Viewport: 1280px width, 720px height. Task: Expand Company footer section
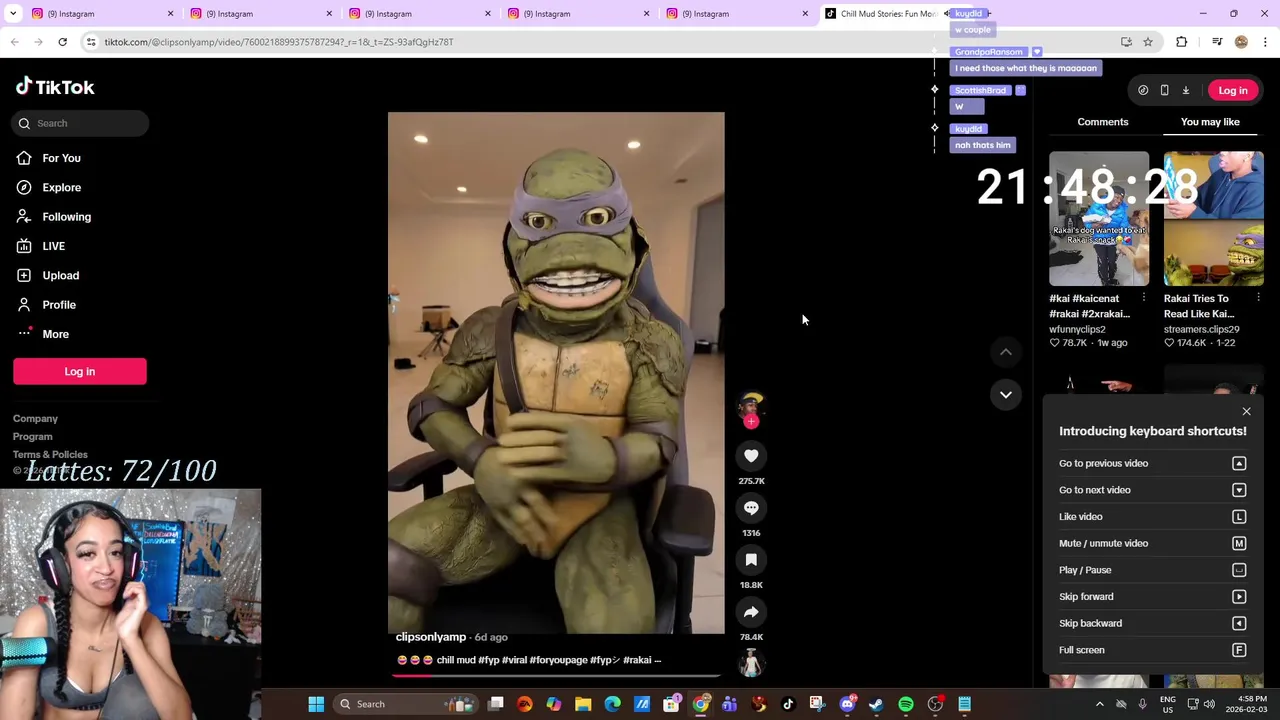coord(35,419)
